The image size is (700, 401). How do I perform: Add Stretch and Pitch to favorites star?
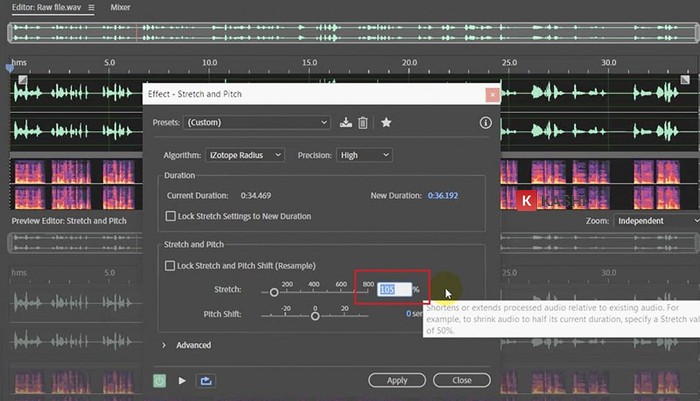[x=386, y=122]
